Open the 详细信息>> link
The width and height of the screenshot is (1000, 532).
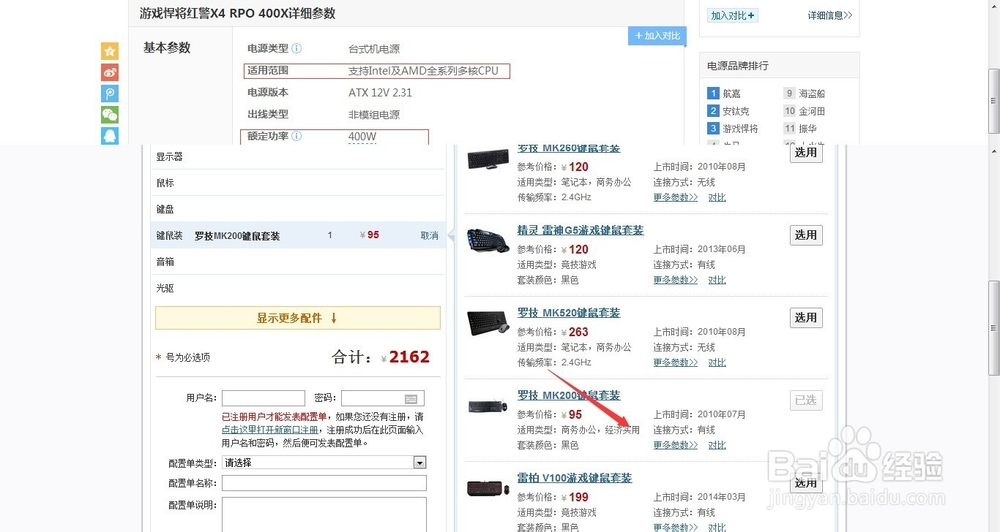[x=830, y=15]
